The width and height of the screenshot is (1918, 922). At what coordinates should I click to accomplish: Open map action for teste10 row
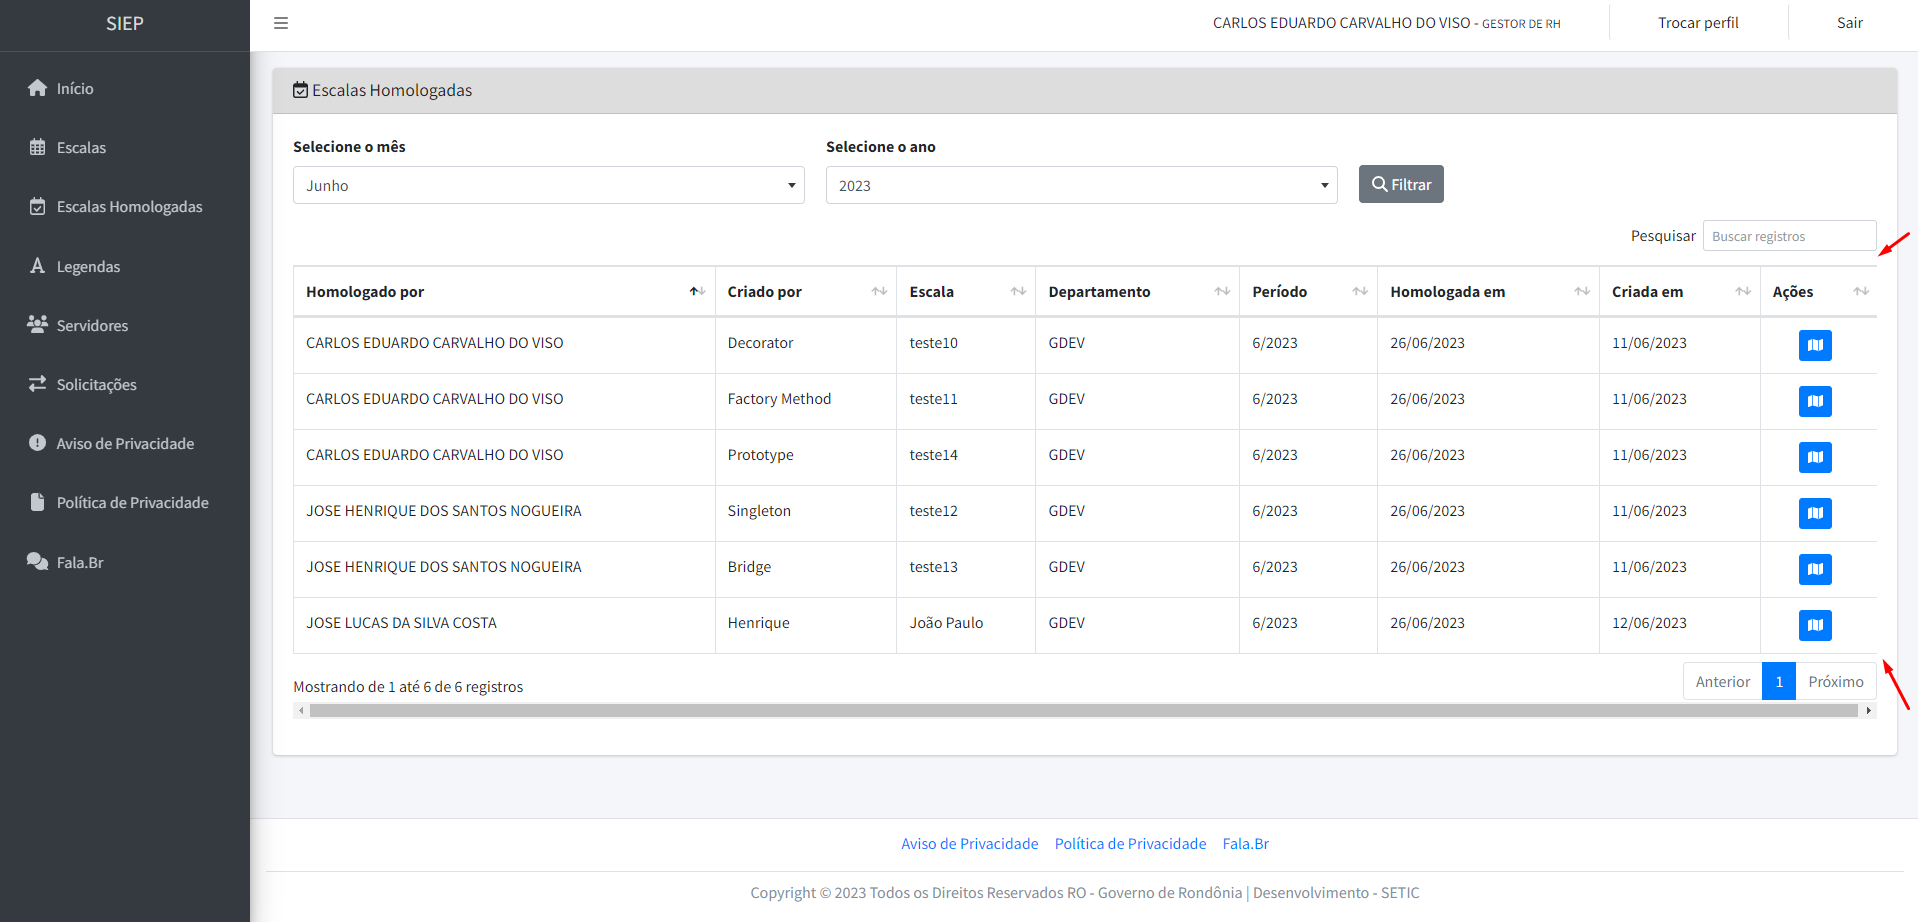coord(1815,345)
